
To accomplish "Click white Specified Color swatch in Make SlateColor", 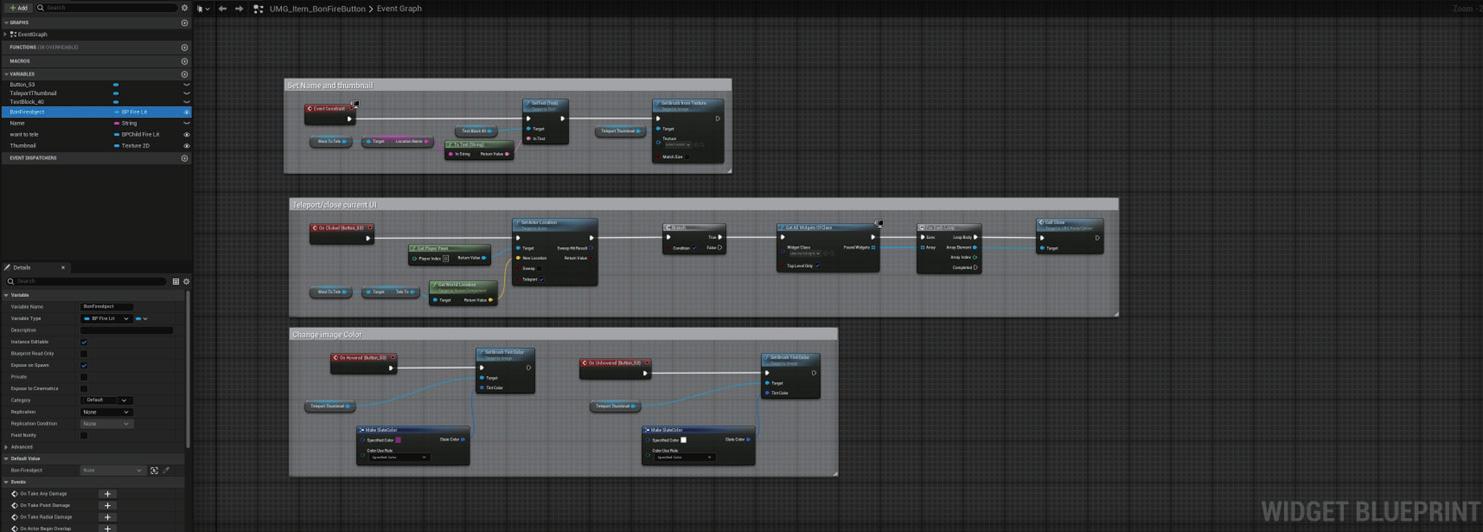I will 683,440.
